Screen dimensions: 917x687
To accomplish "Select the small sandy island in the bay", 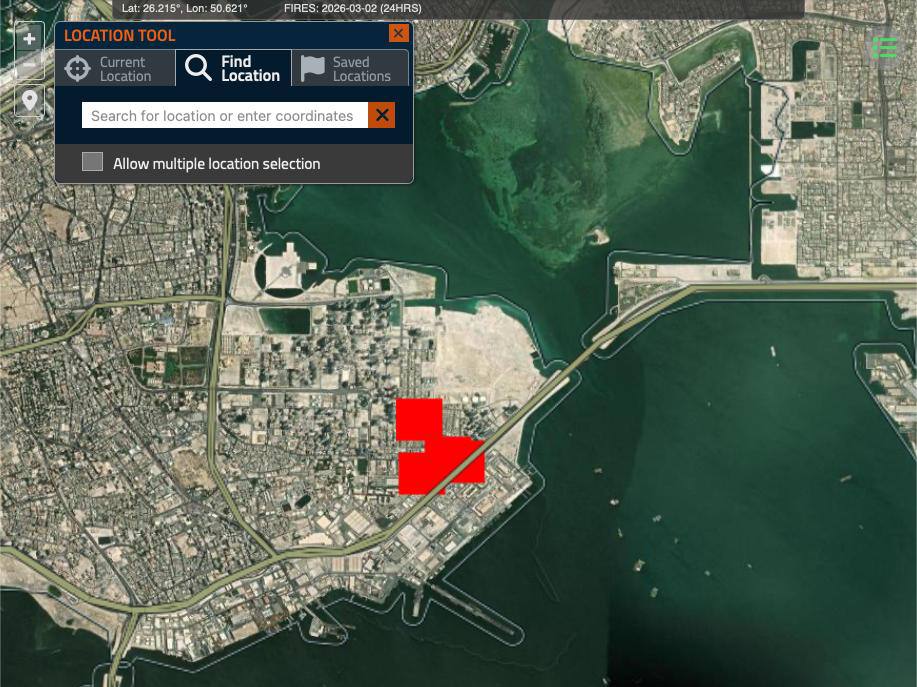I will point(597,236).
